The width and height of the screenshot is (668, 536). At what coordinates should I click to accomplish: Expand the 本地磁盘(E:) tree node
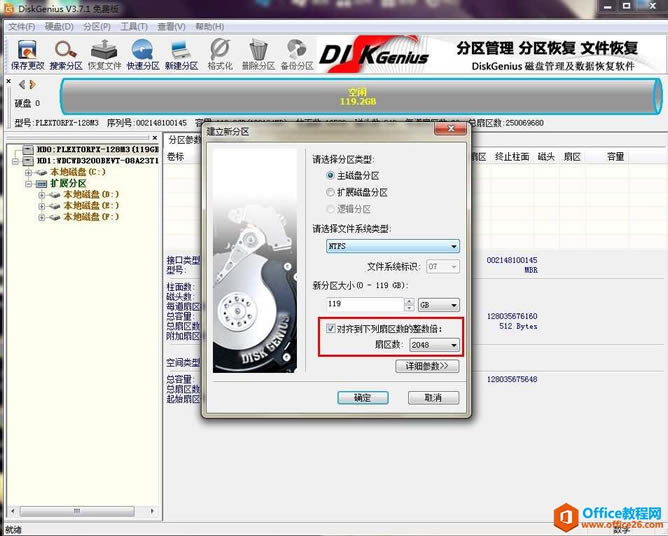(x=42, y=206)
